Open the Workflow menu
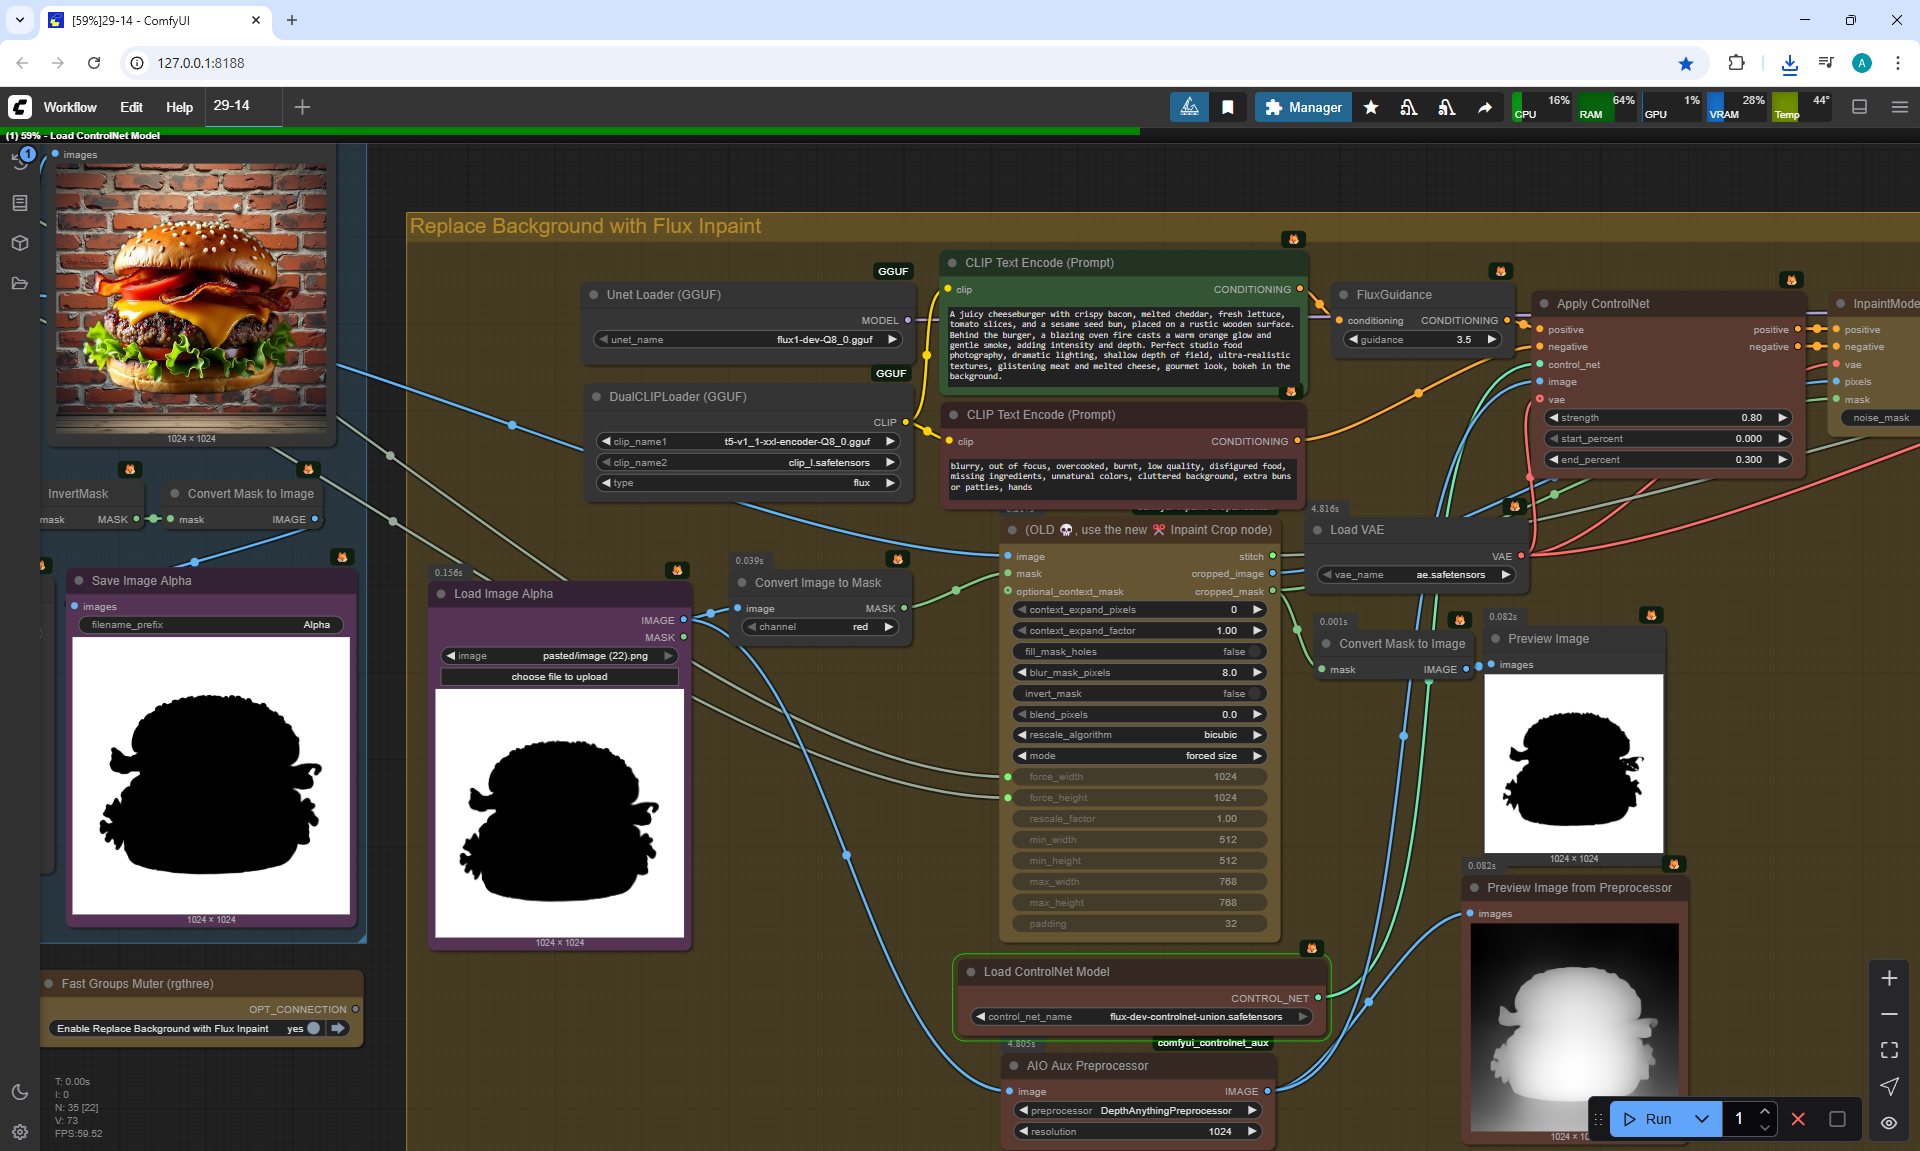Screen dimensions: 1920x1151 coord(70,107)
